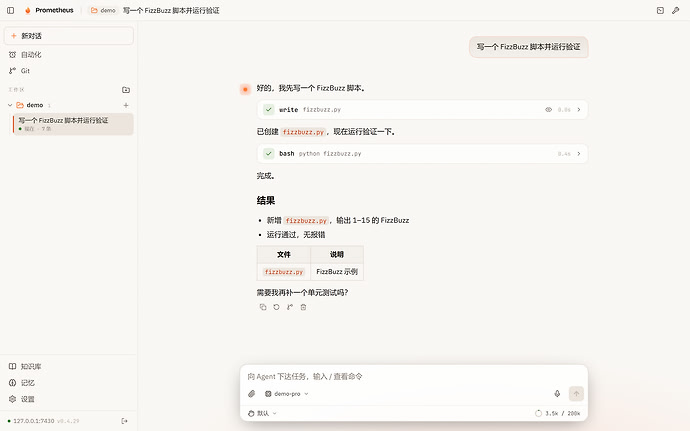This screenshot has width=690, height=431.
Task: Expand the bash python fizzbuzz.py step chevron
Action: [x=579, y=154]
